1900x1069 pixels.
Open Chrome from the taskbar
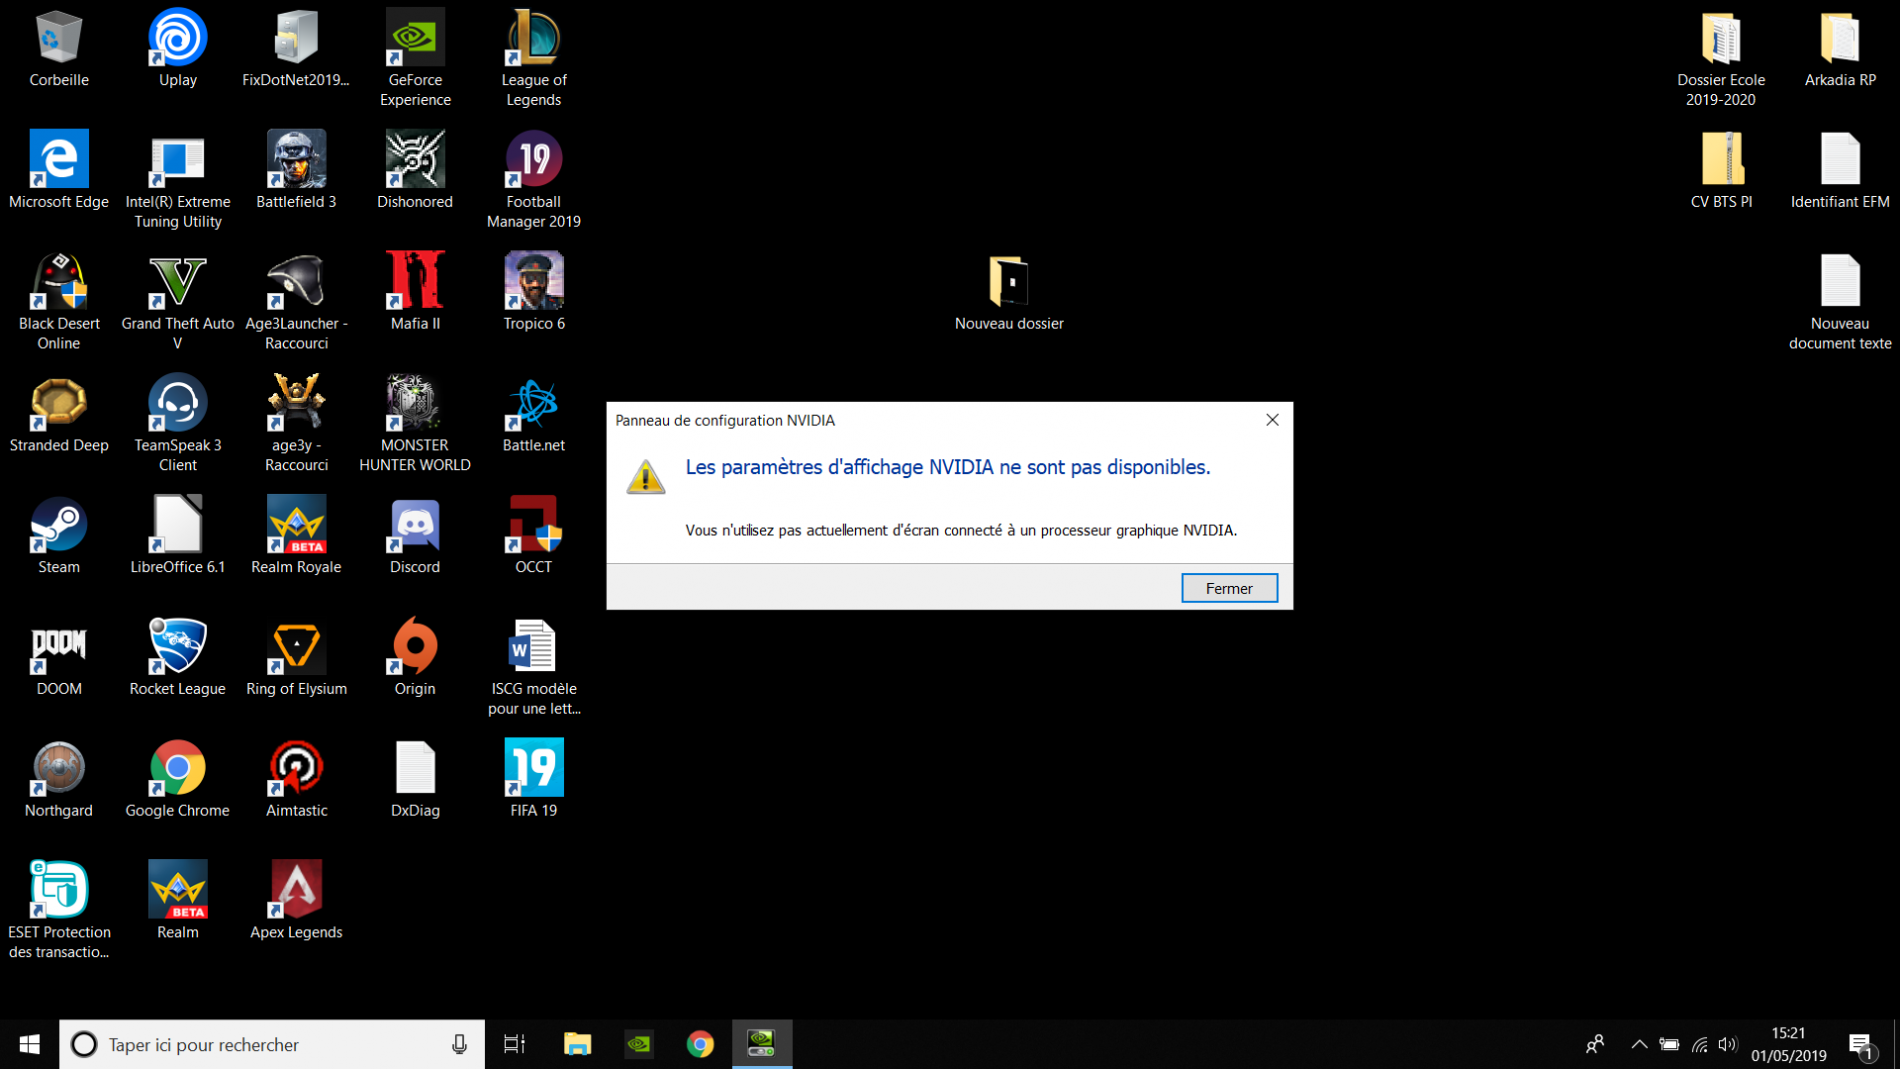tap(700, 1044)
